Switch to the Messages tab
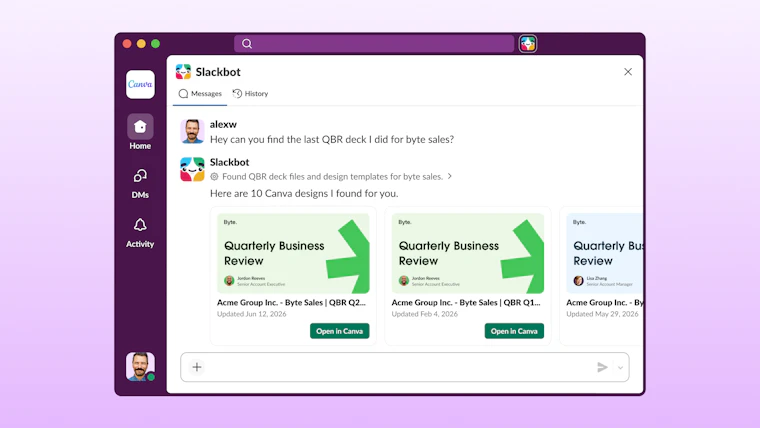Screen dimensions: 760x428 pyautogui.click(x=200, y=94)
